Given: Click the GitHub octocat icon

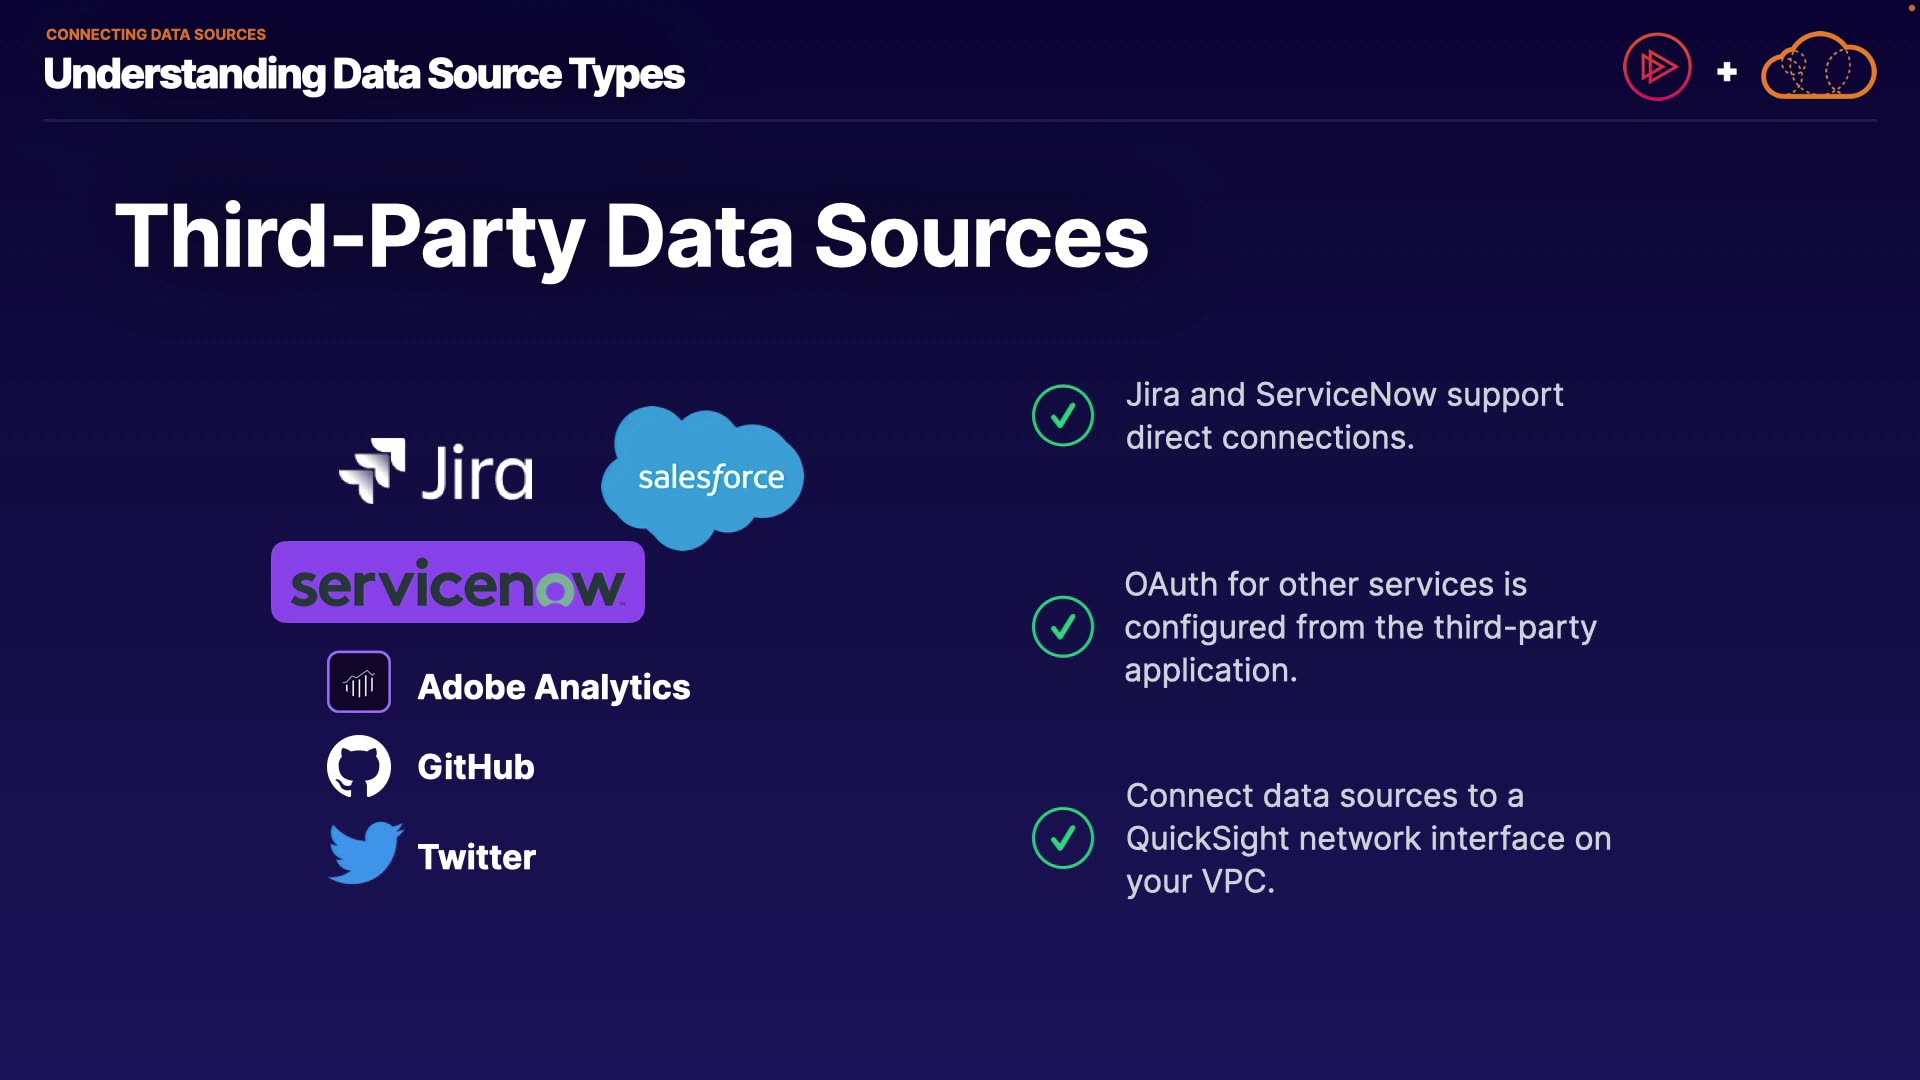Looking at the screenshot, I should point(359,767).
